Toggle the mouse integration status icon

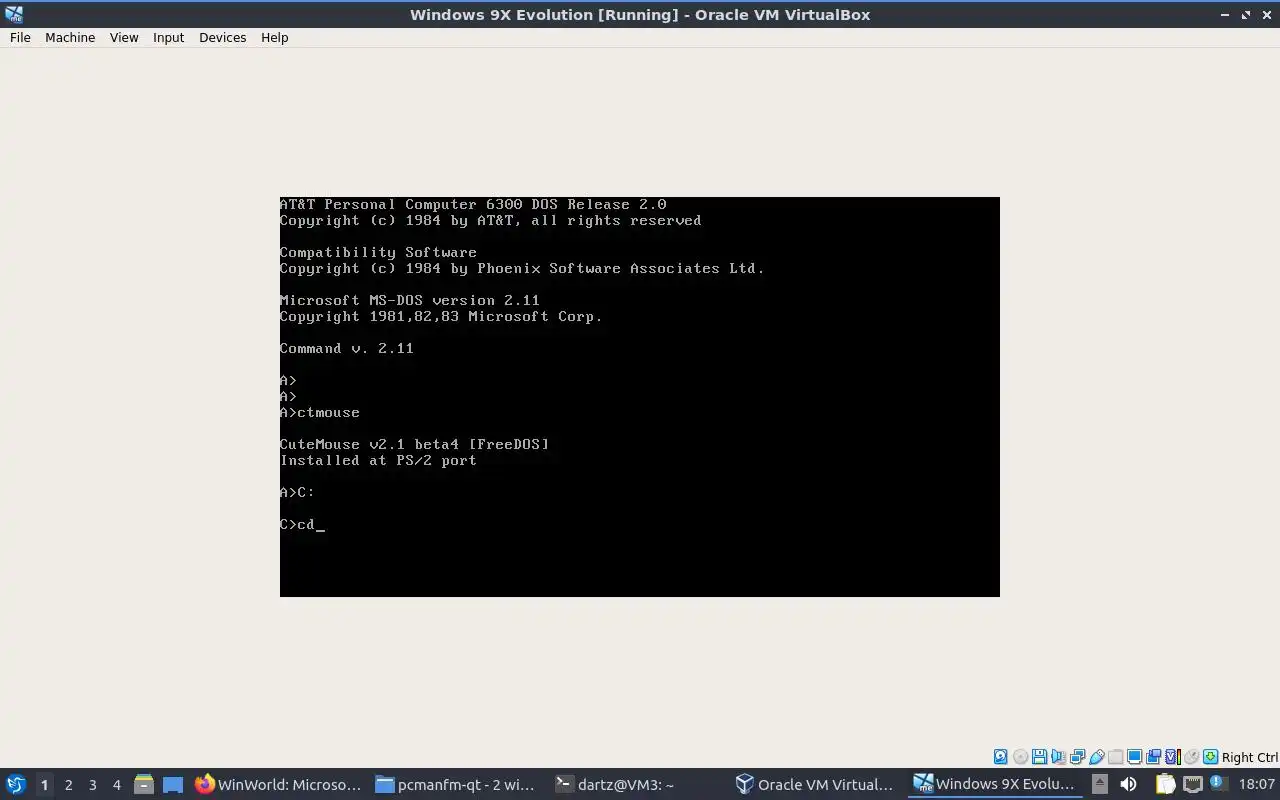point(1191,757)
